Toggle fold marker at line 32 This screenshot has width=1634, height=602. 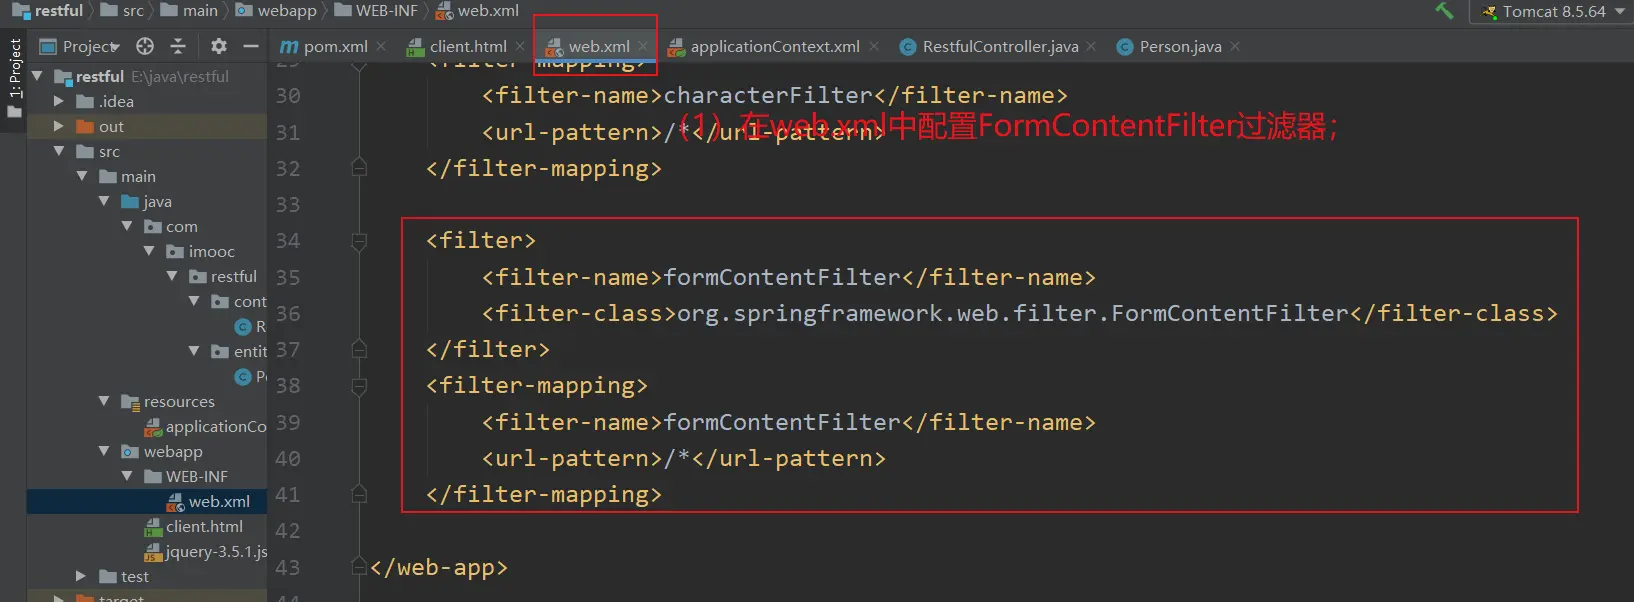(x=359, y=168)
